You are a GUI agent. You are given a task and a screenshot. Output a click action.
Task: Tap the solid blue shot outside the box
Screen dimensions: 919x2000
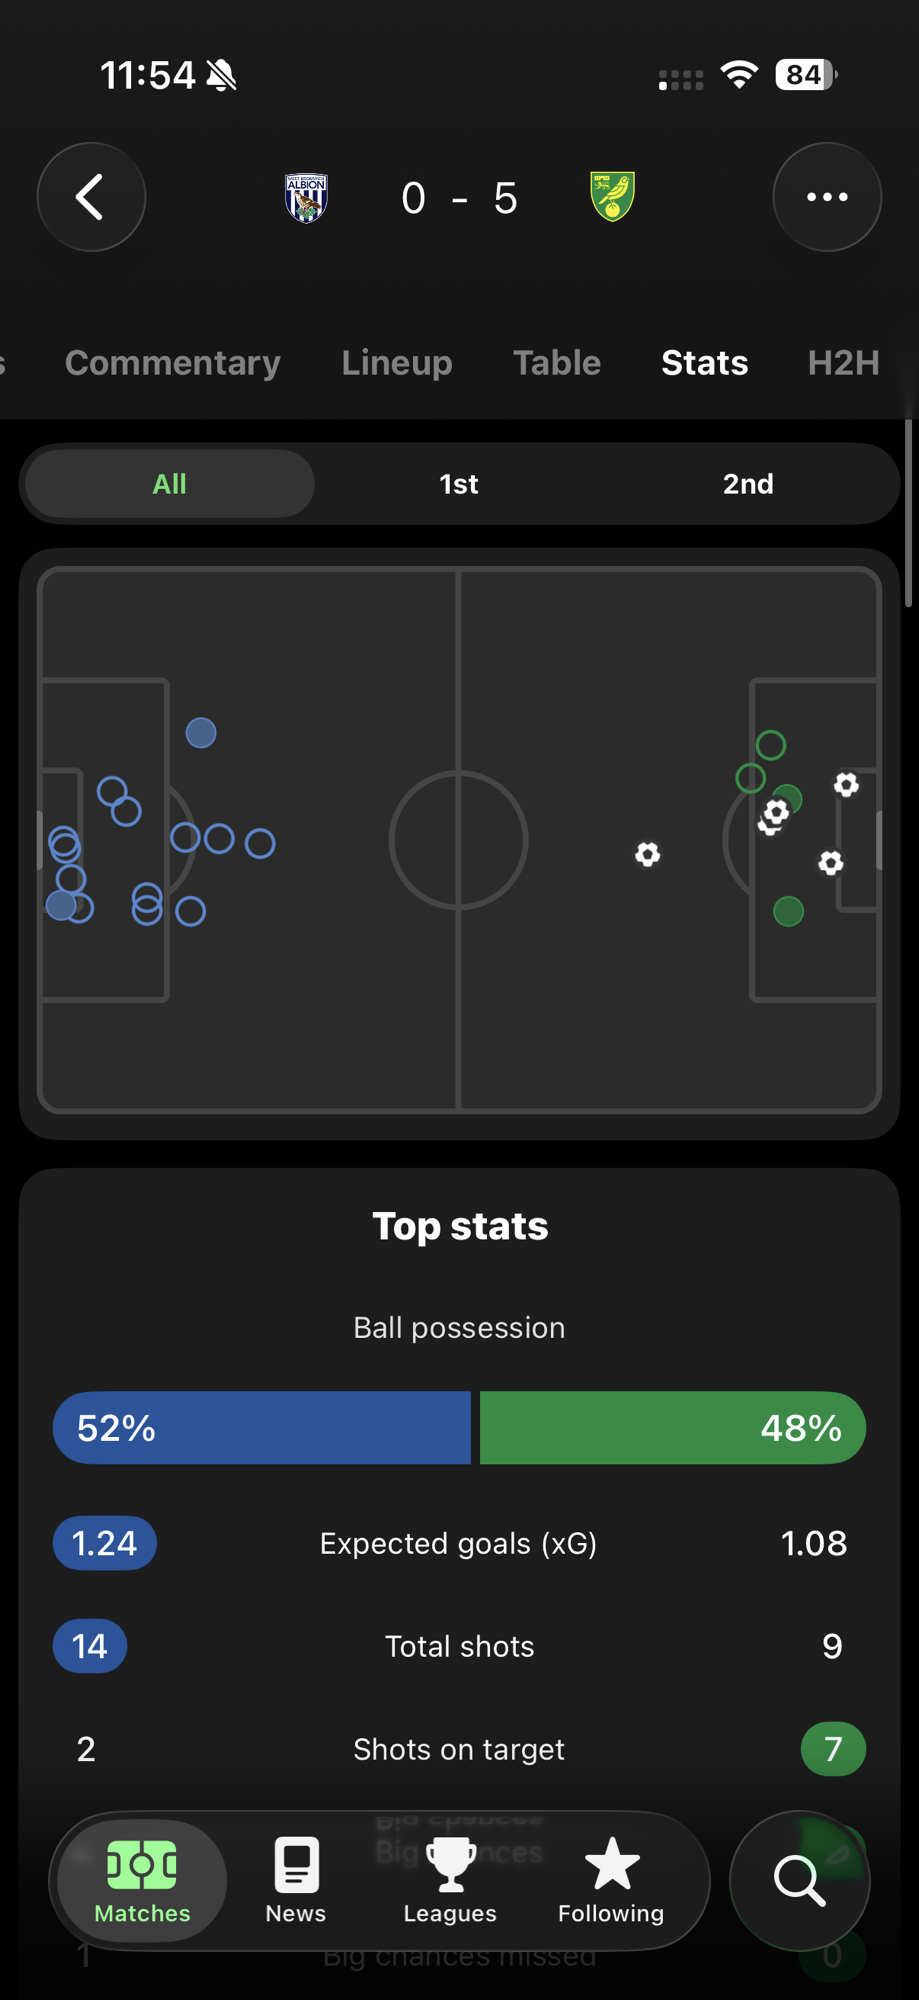(201, 733)
